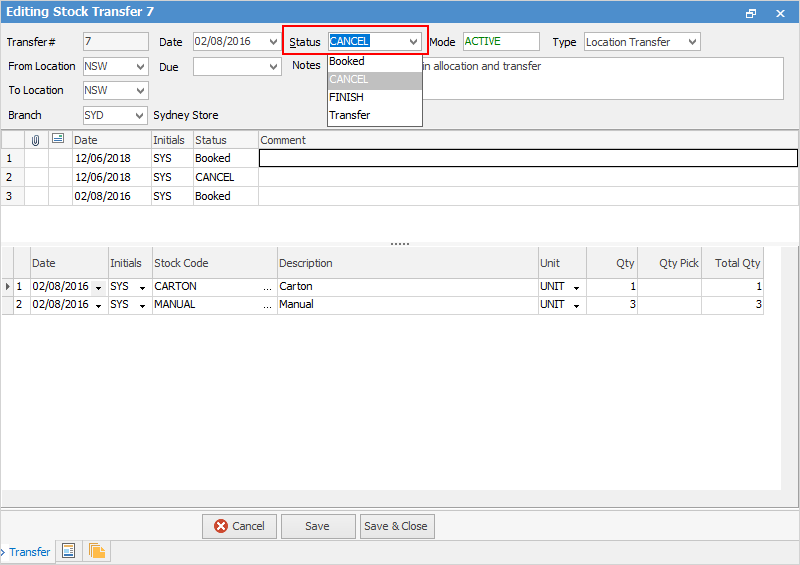This screenshot has width=800, height=565.
Task: Expand the From Location NSW dropdown
Action: 139,67
